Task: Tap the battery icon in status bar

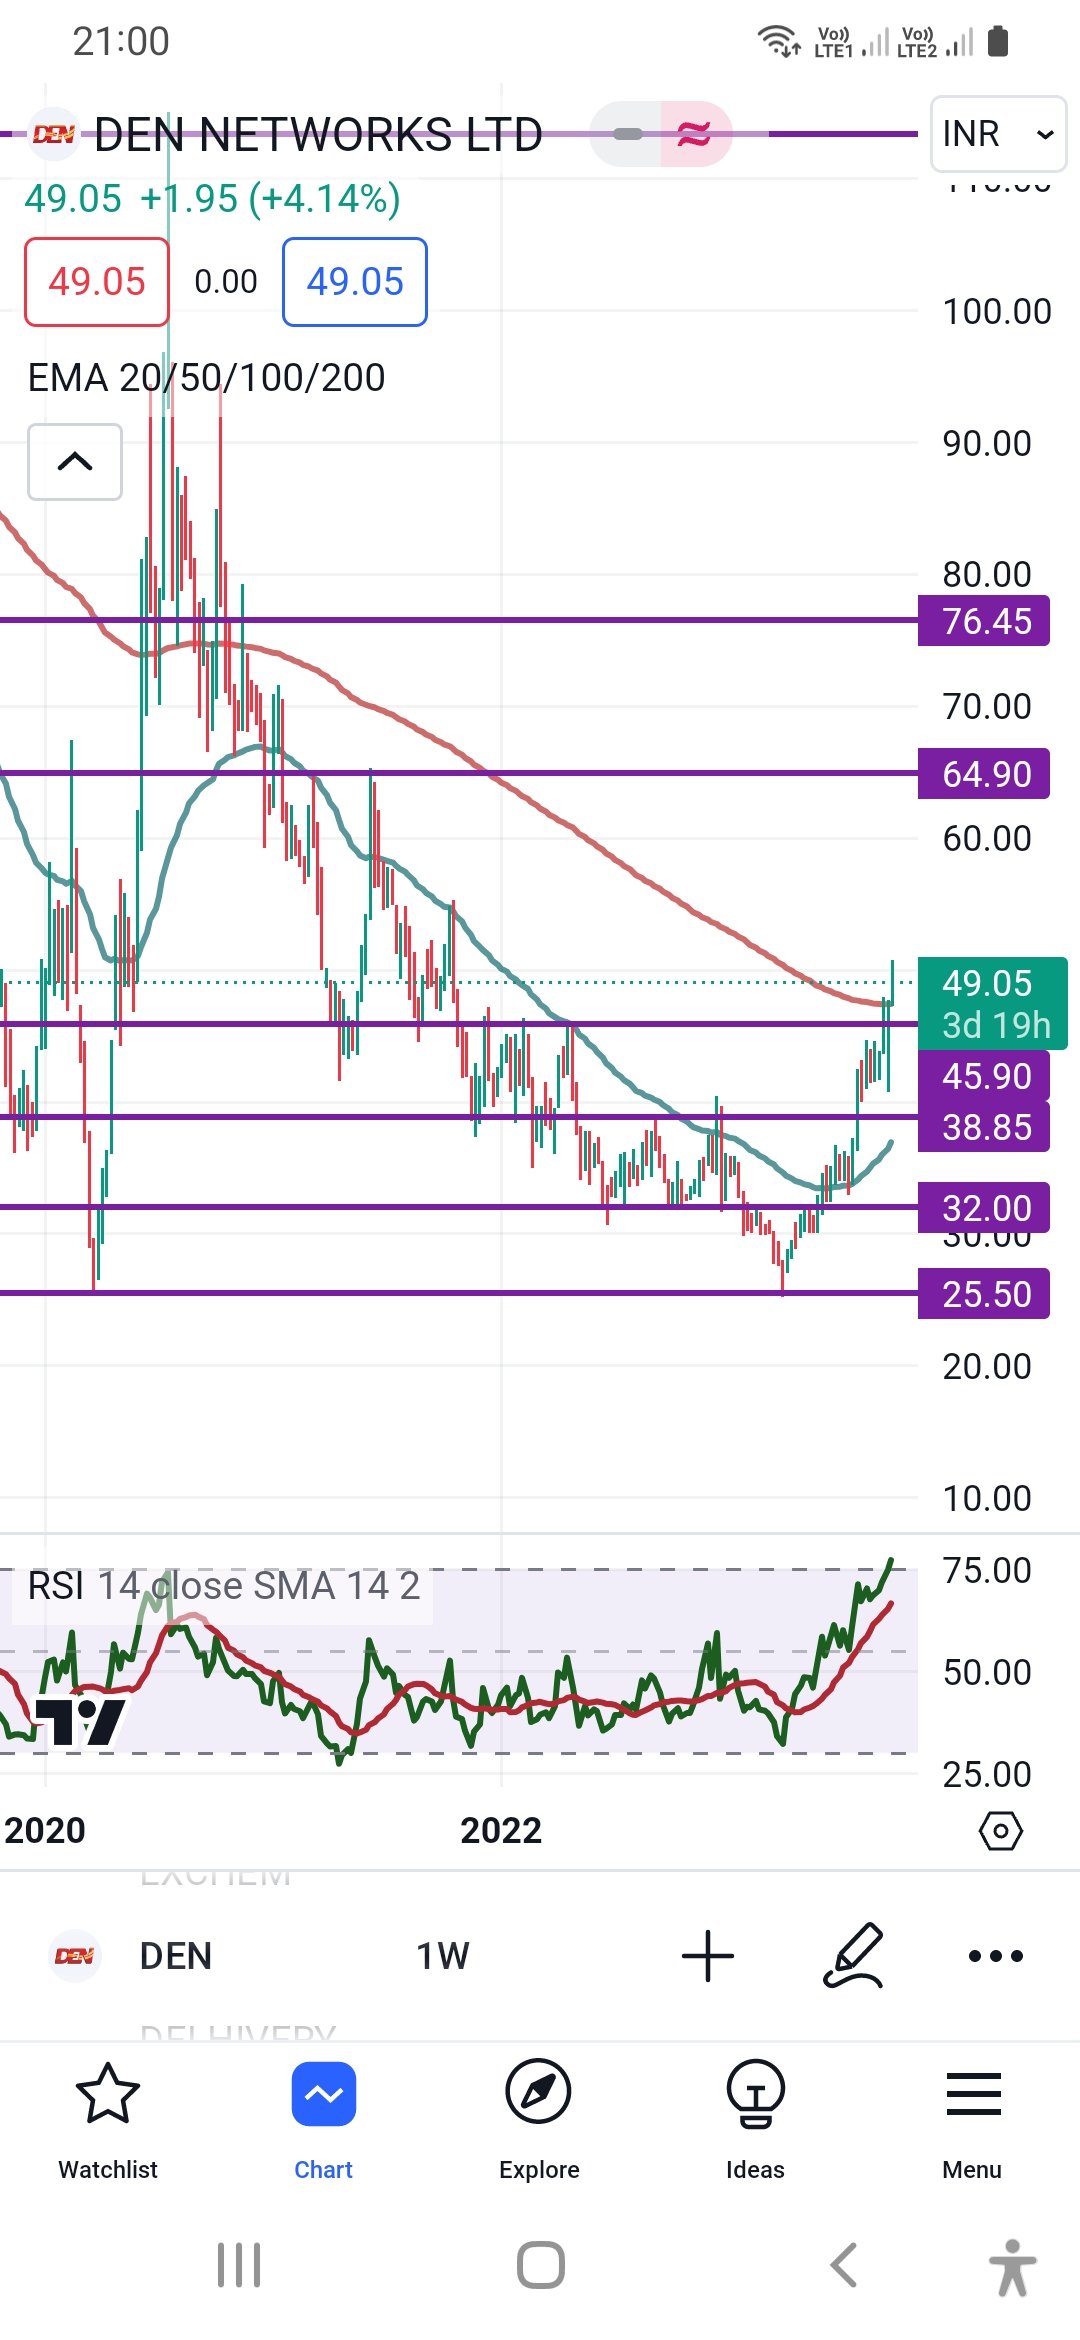Action: coord(998,42)
